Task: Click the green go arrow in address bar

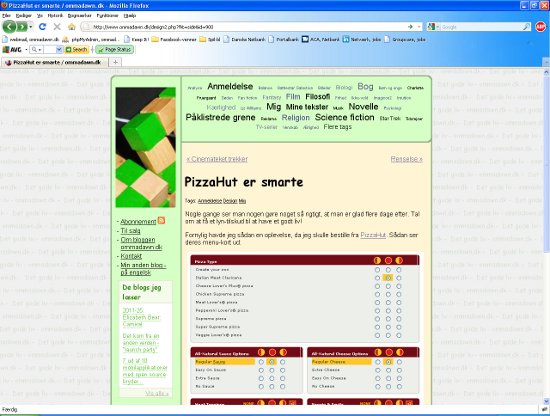Action: click(x=410, y=27)
